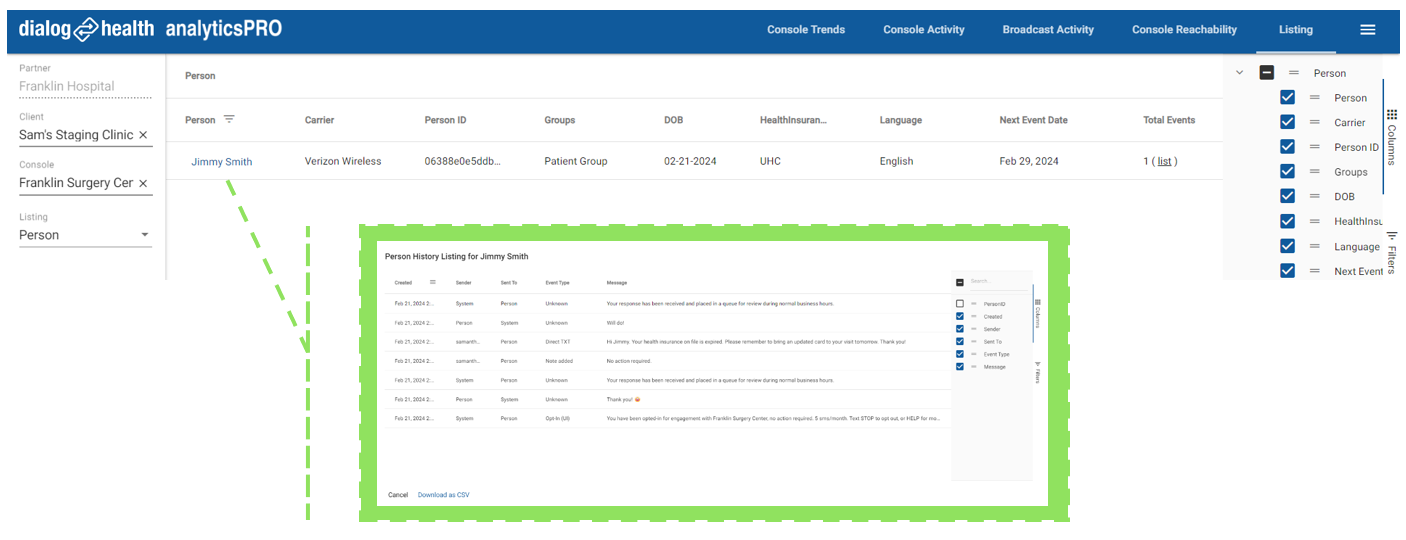Clear the Sam's Staging Clinic client selection
The width and height of the screenshot is (1406, 540).
coord(143,135)
